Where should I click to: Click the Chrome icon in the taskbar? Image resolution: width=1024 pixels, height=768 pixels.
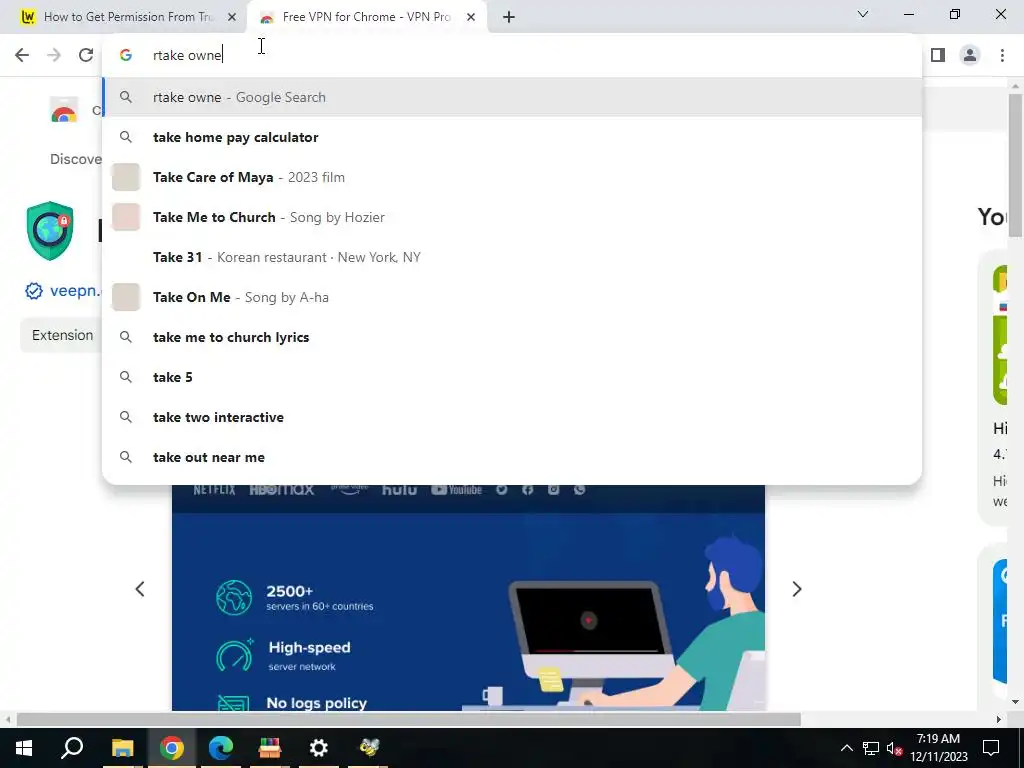172,748
